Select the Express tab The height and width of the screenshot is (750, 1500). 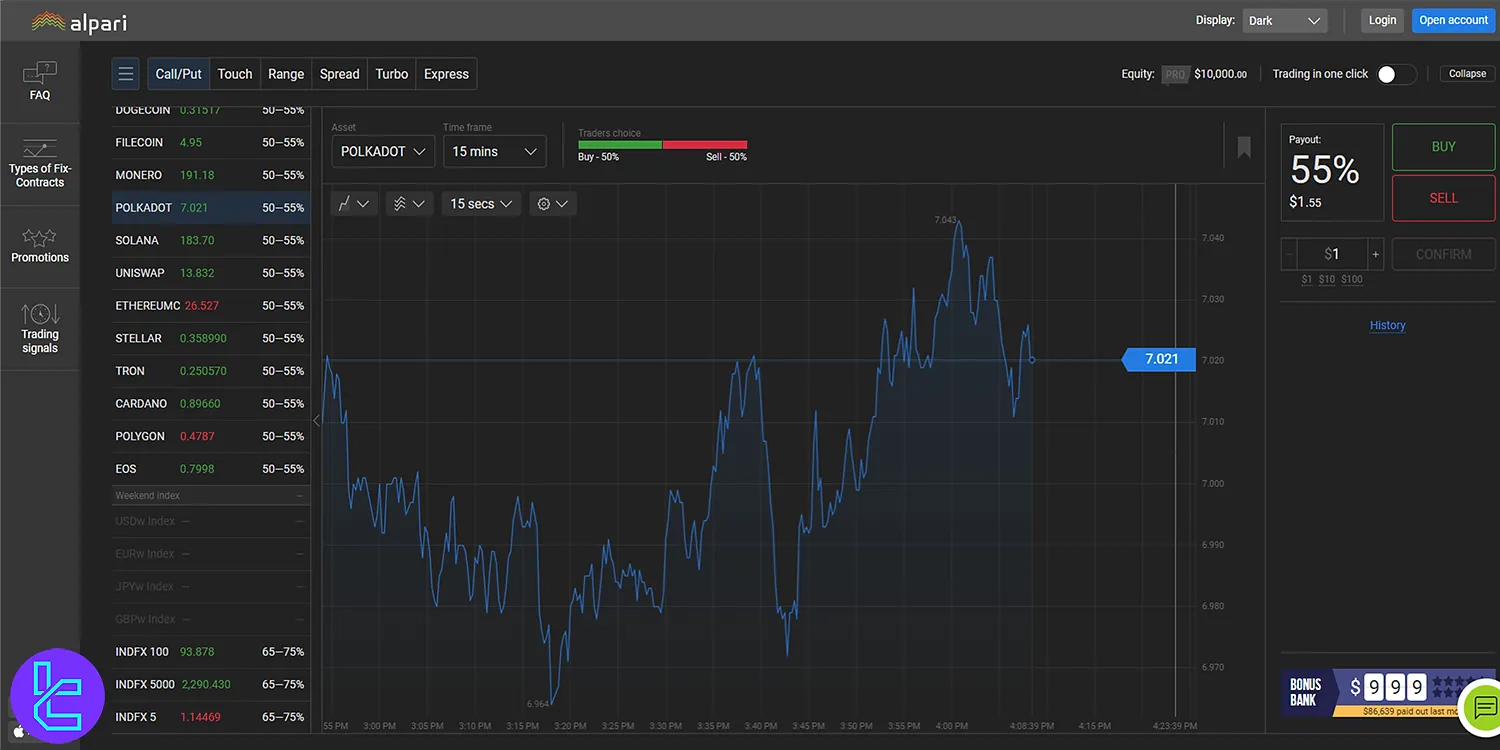[446, 74]
